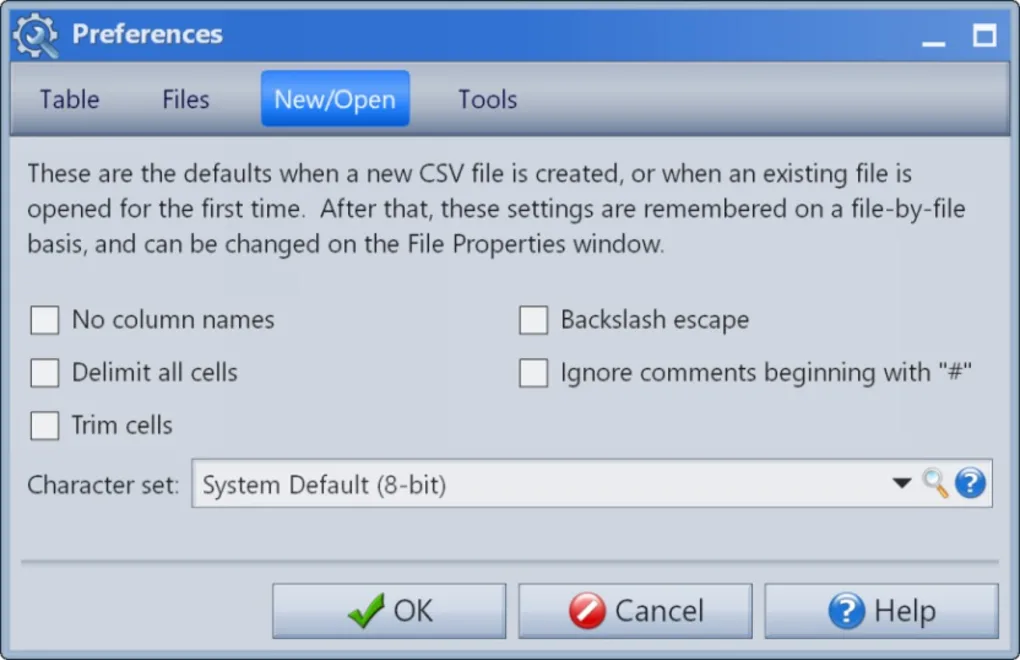Viewport: 1020px width, 660px height.
Task: Go to the Tools tab
Action: tap(487, 99)
